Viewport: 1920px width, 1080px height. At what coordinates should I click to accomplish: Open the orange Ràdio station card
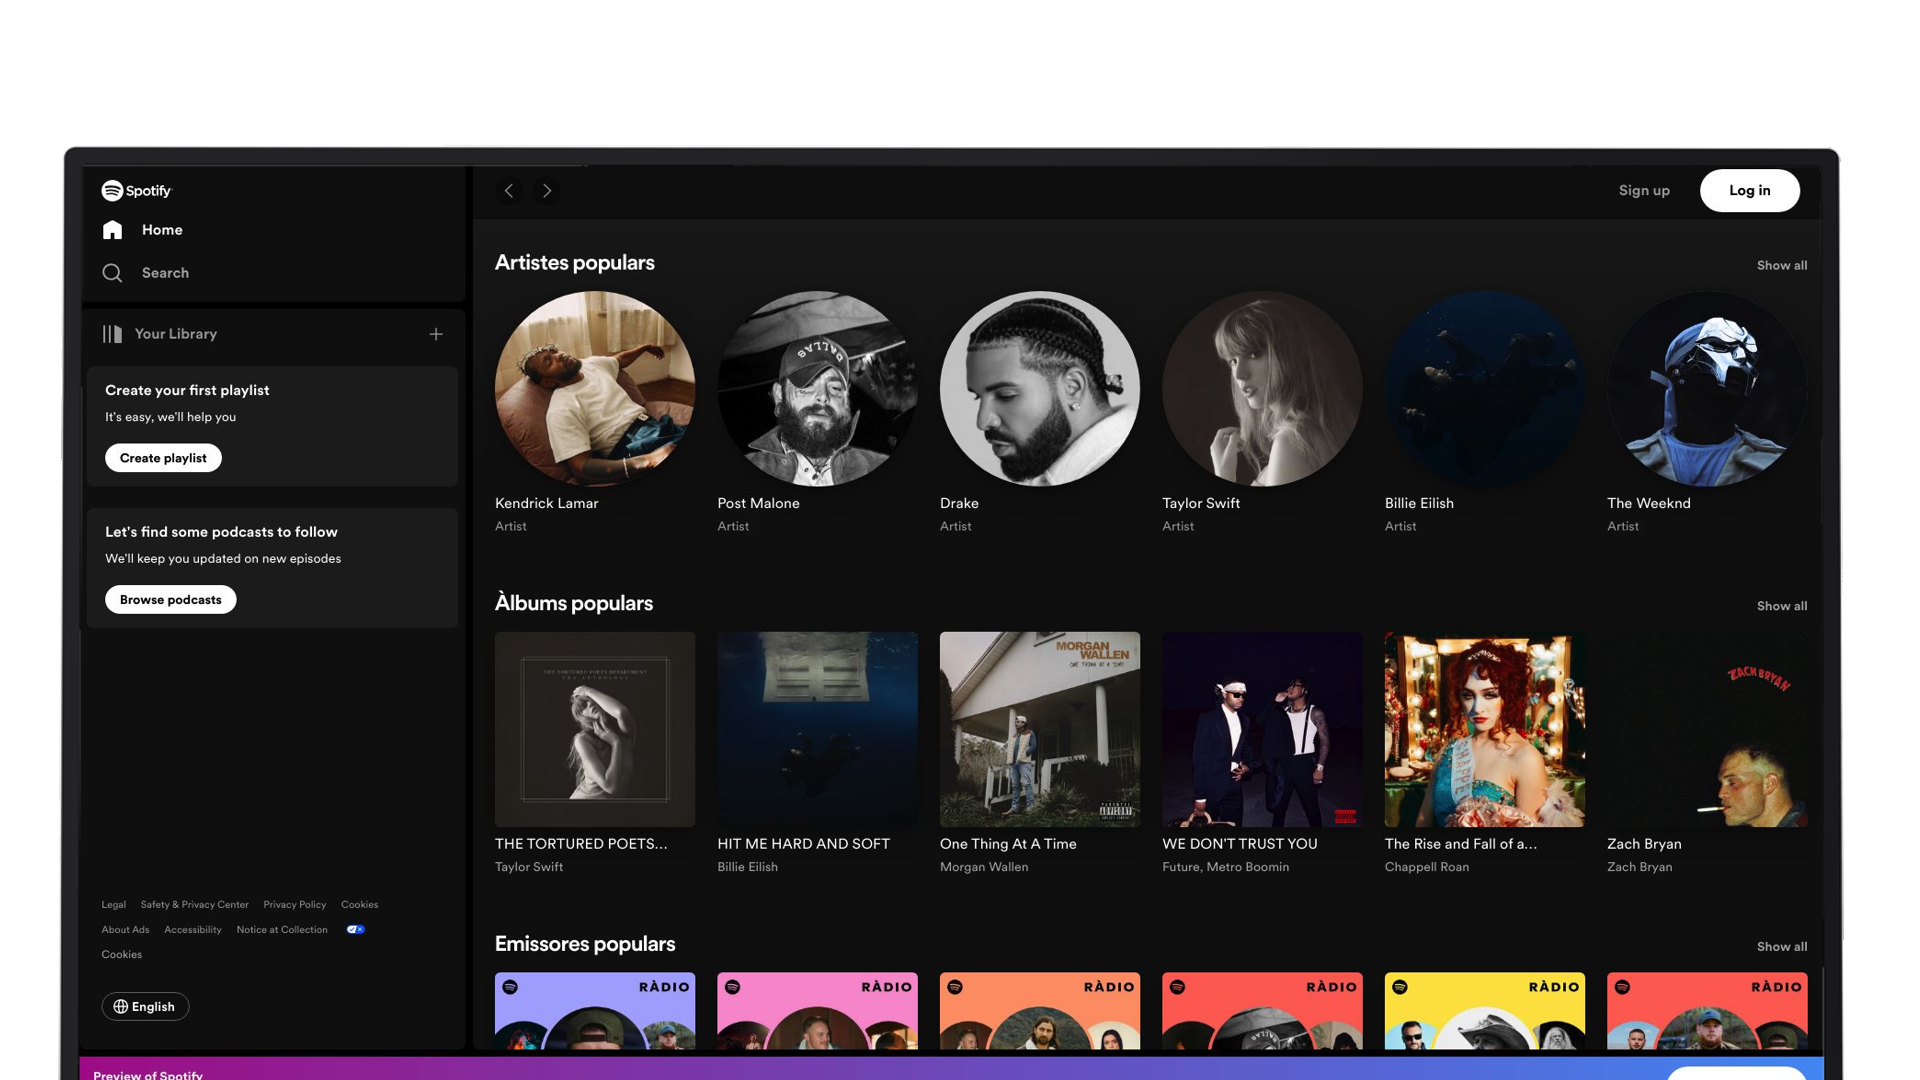click(x=1040, y=1011)
